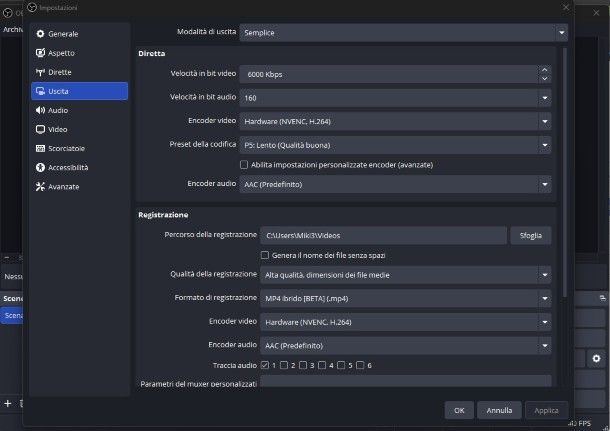Screen dimensions: 610x431
Task: Expand the Formato di registrazione dropdown
Action: [x=404, y=298]
